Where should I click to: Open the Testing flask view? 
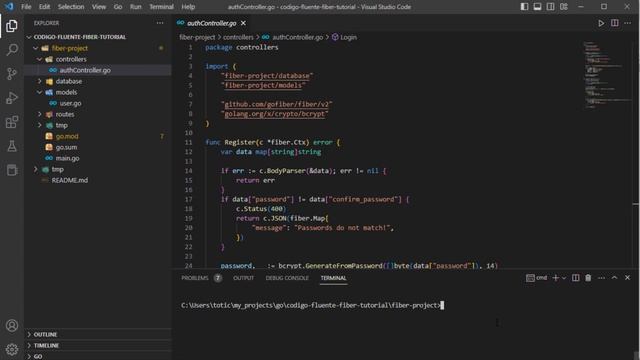(12, 146)
